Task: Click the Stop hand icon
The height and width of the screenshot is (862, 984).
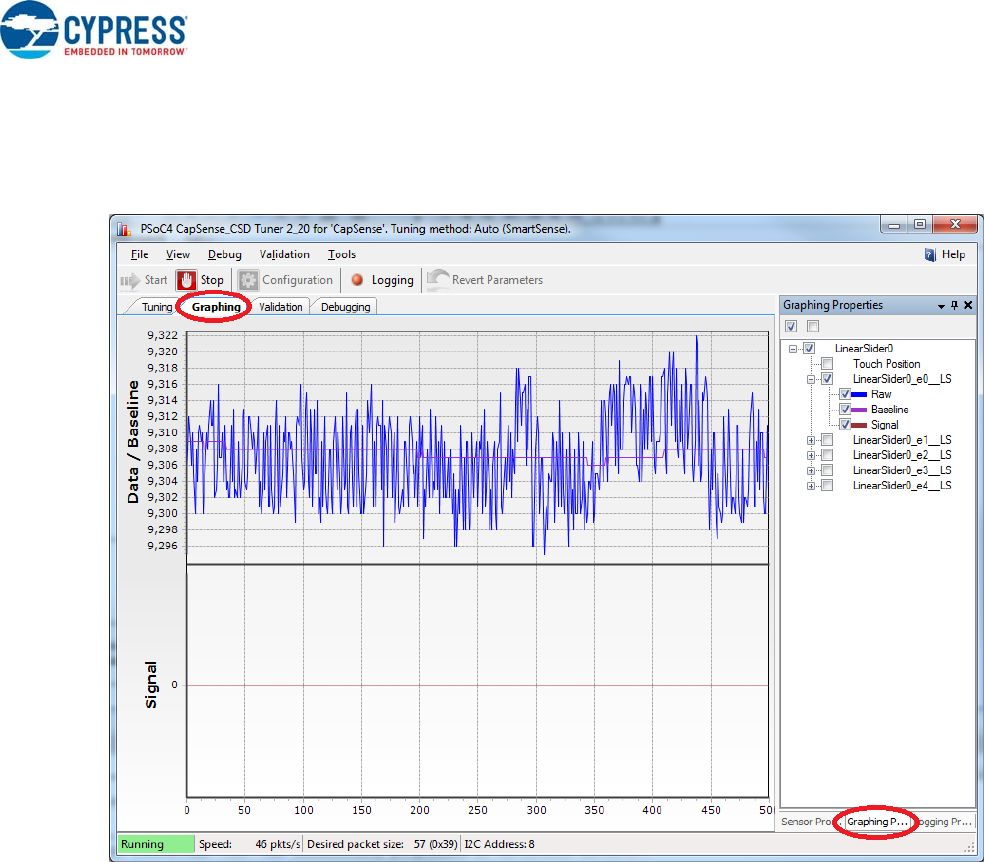Action: (186, 280)
